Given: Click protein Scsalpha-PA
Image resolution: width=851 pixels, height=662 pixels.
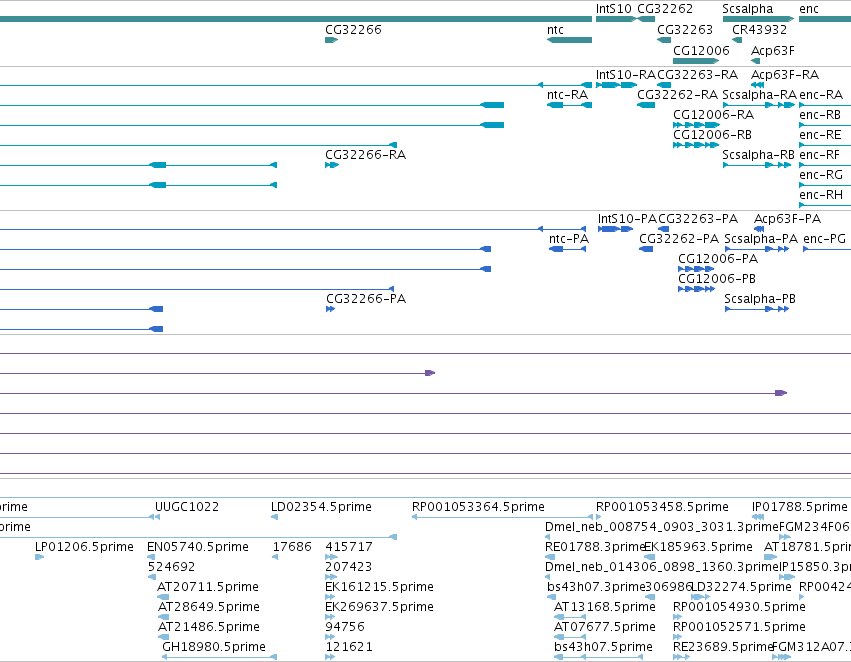Looking at the screenshot, I should (761, 239).
